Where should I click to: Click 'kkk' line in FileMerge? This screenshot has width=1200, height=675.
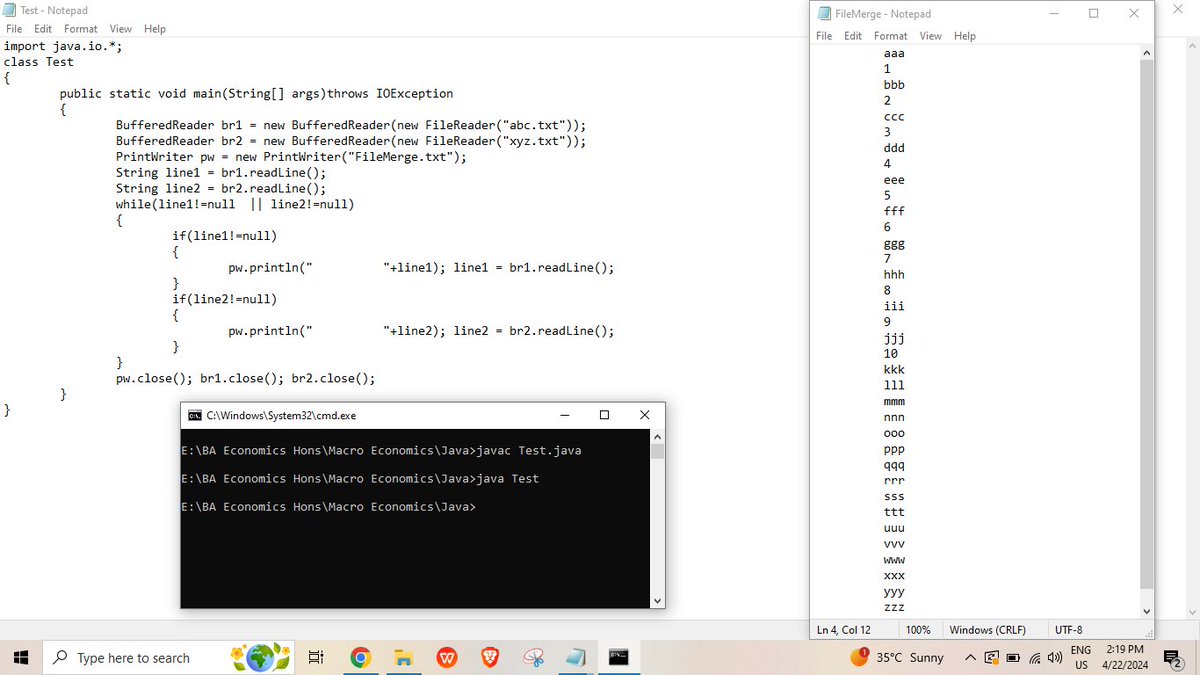[894, 370]
